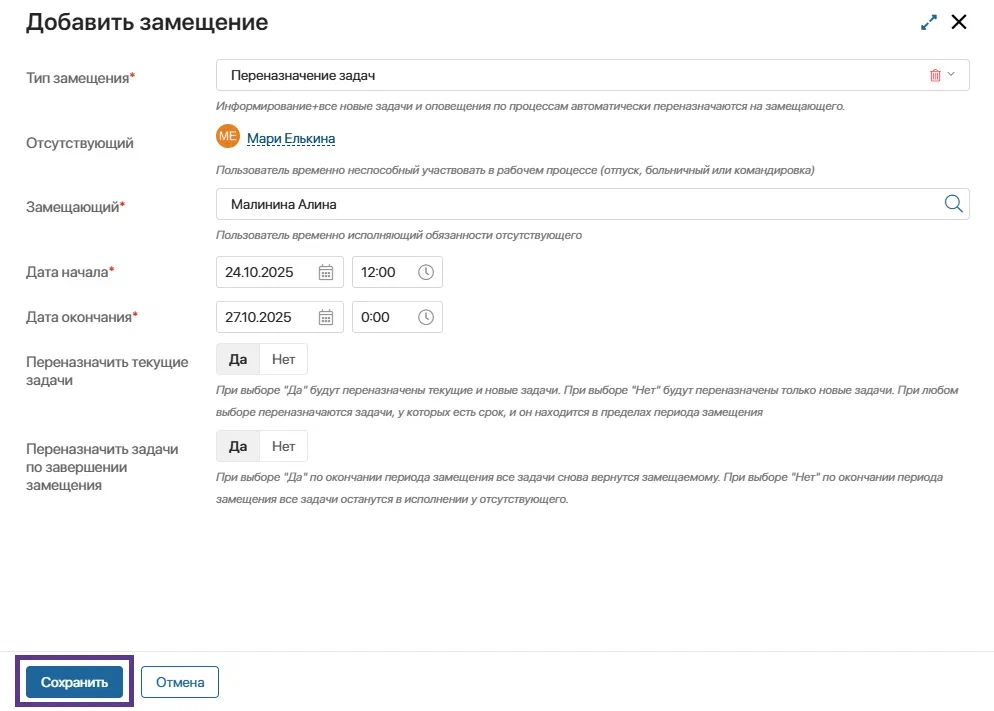Click the expand dialog arrows icon
This screenshot has width=994, height=711.
click(929, 22)
